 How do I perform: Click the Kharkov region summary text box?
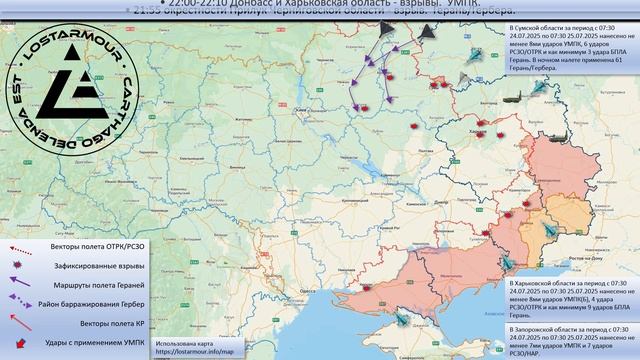pyautogui.click(x=572, y=299)
